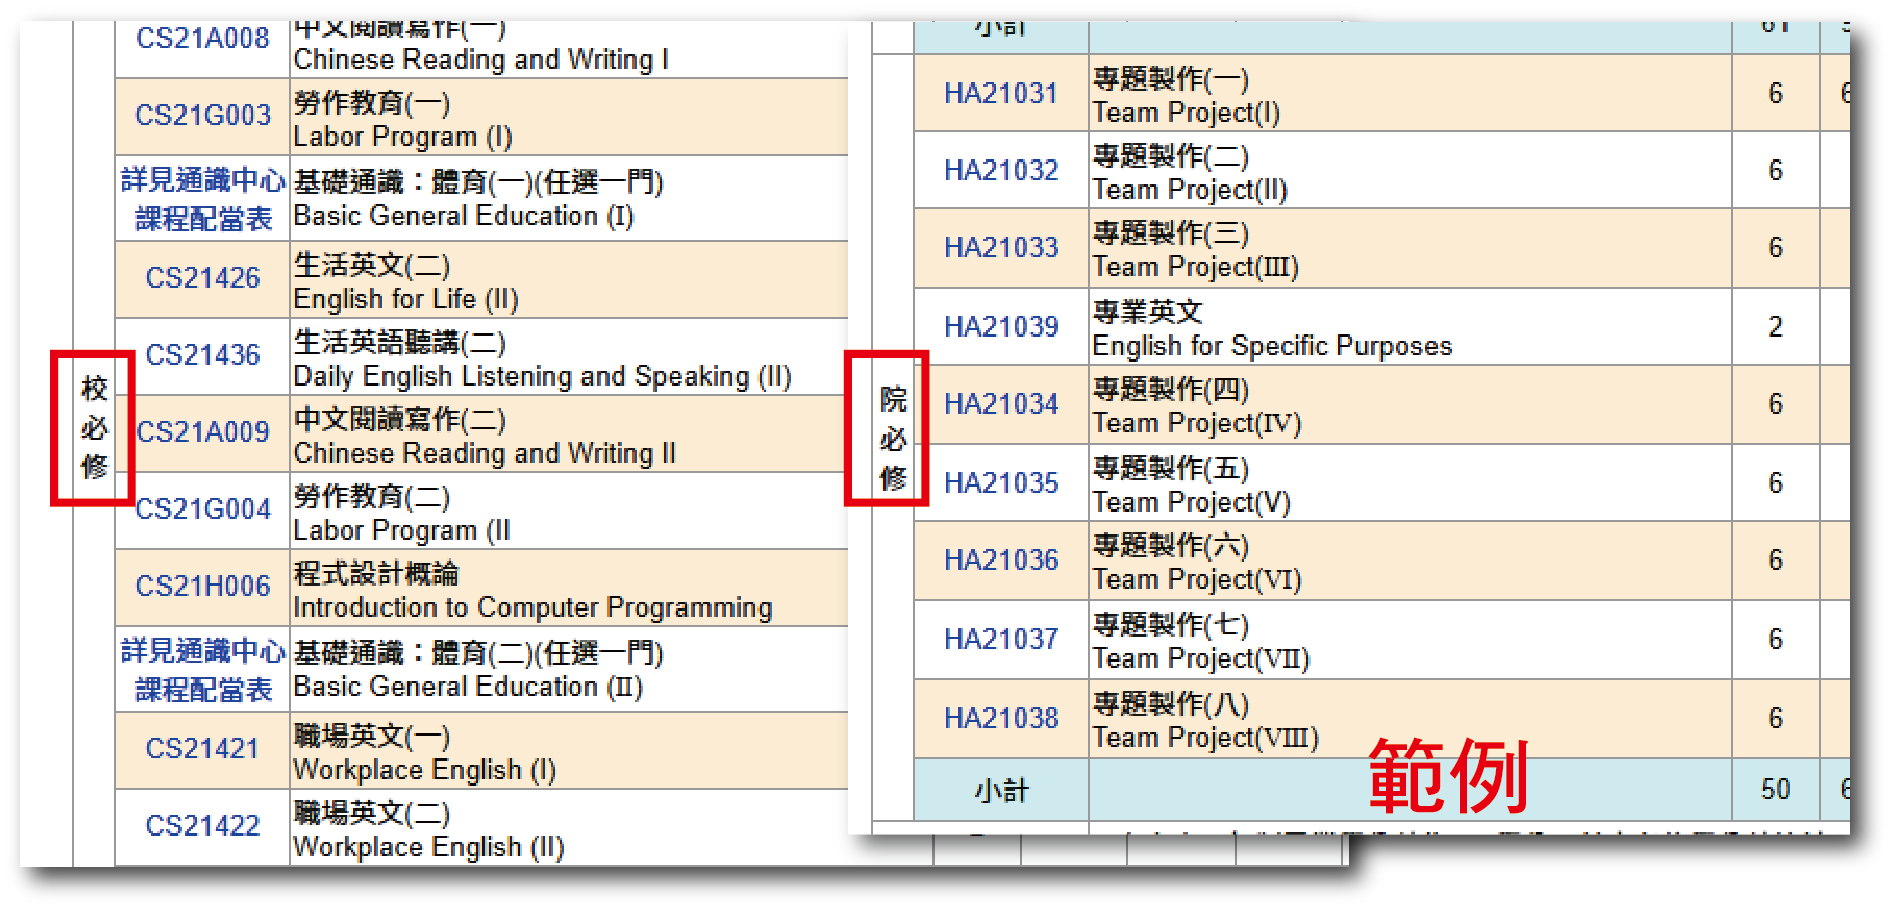Image resolution: width=1894 pixels, height=910 pixels.
Task: Click 'Chinese Reading and Writing II' text
Action: pyautogui.click(x=485, y=454)
